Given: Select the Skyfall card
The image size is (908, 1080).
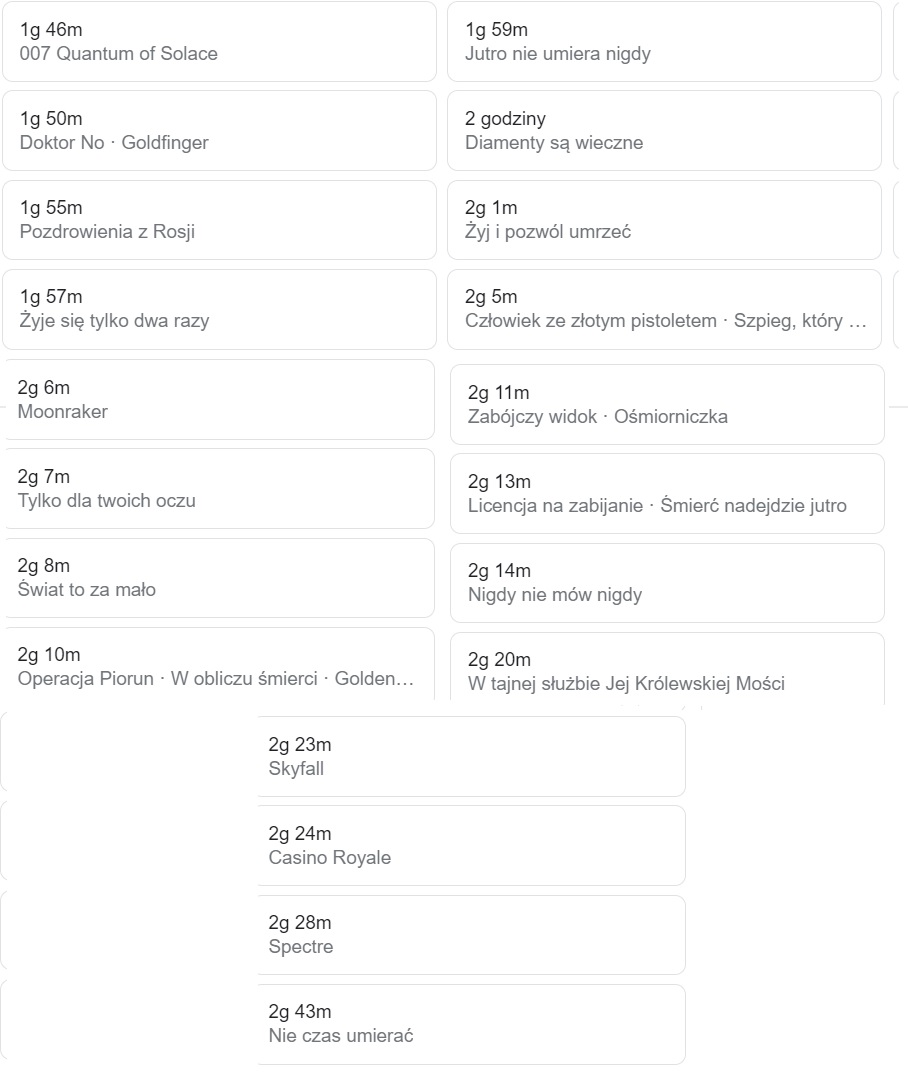Looking at the screenshot, I should coord(471,756).
